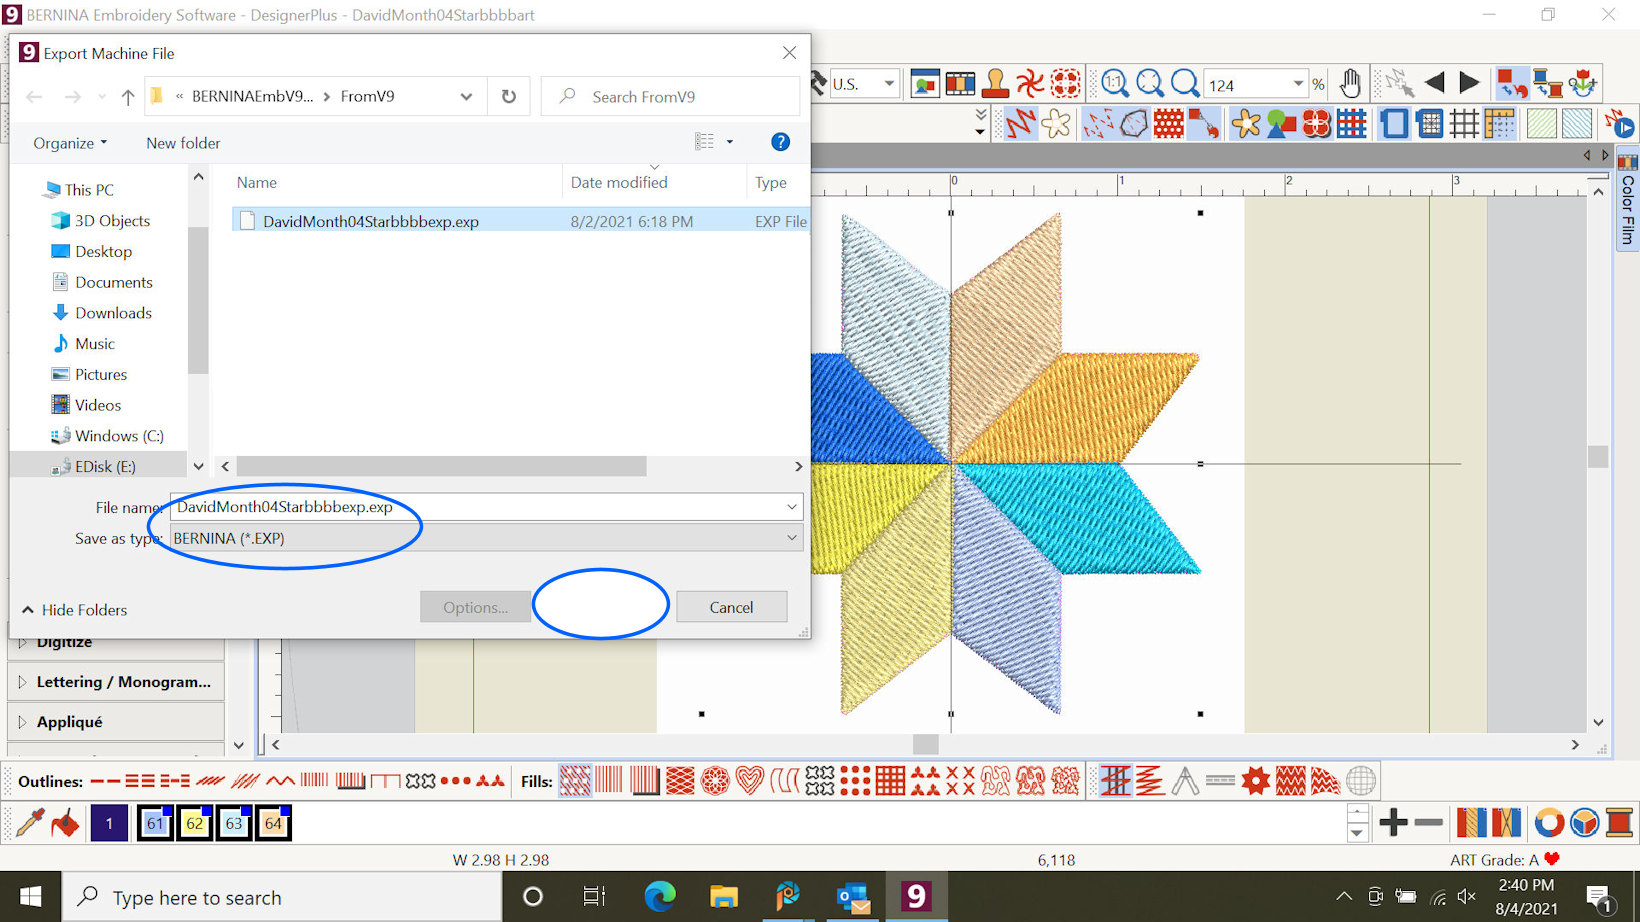The image size is (1640, 922).
Task: Click the stitch player icon at toolbar right end
Action: pos(1619,124)
